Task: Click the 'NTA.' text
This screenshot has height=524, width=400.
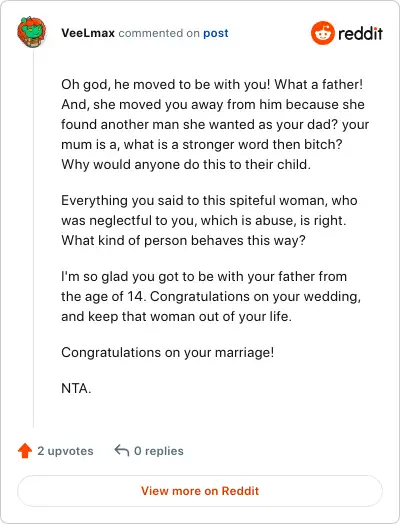Action: click(76, 388)
